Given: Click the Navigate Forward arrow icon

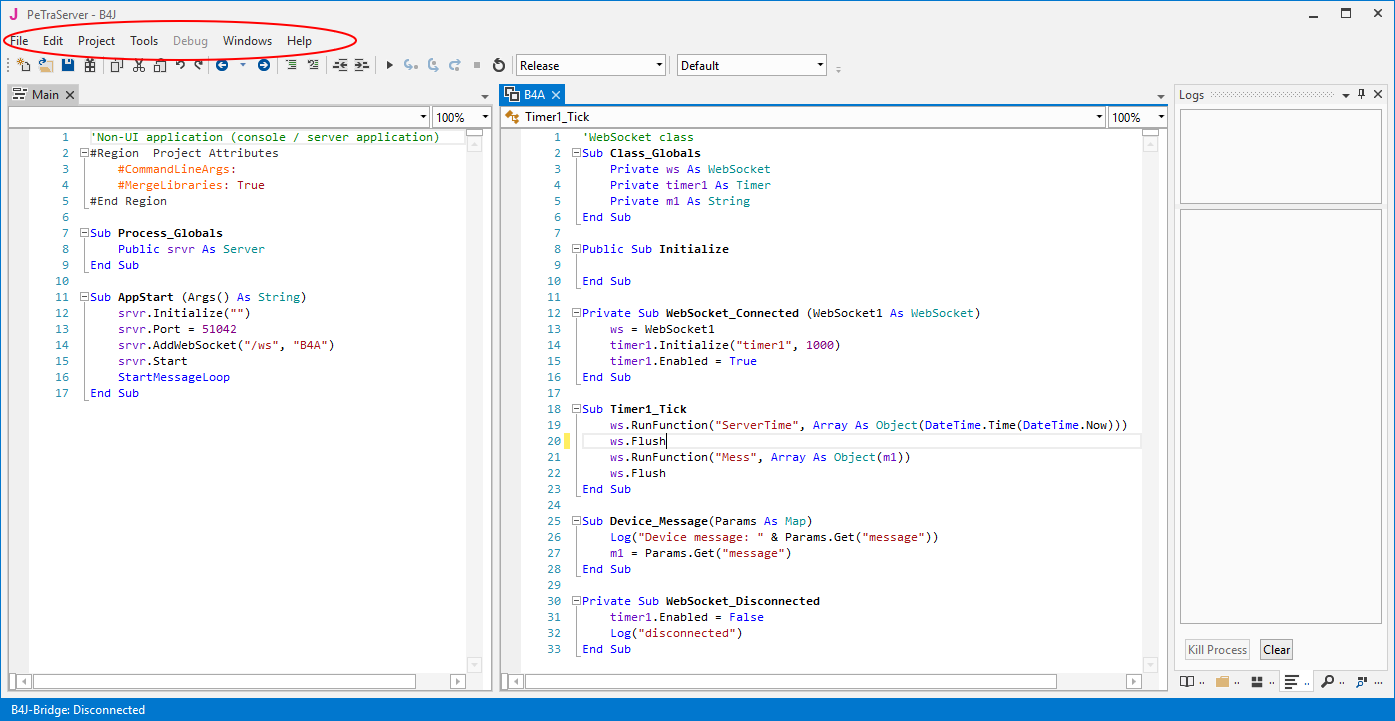Looking at the screenshot, I should tap(263, 65).
